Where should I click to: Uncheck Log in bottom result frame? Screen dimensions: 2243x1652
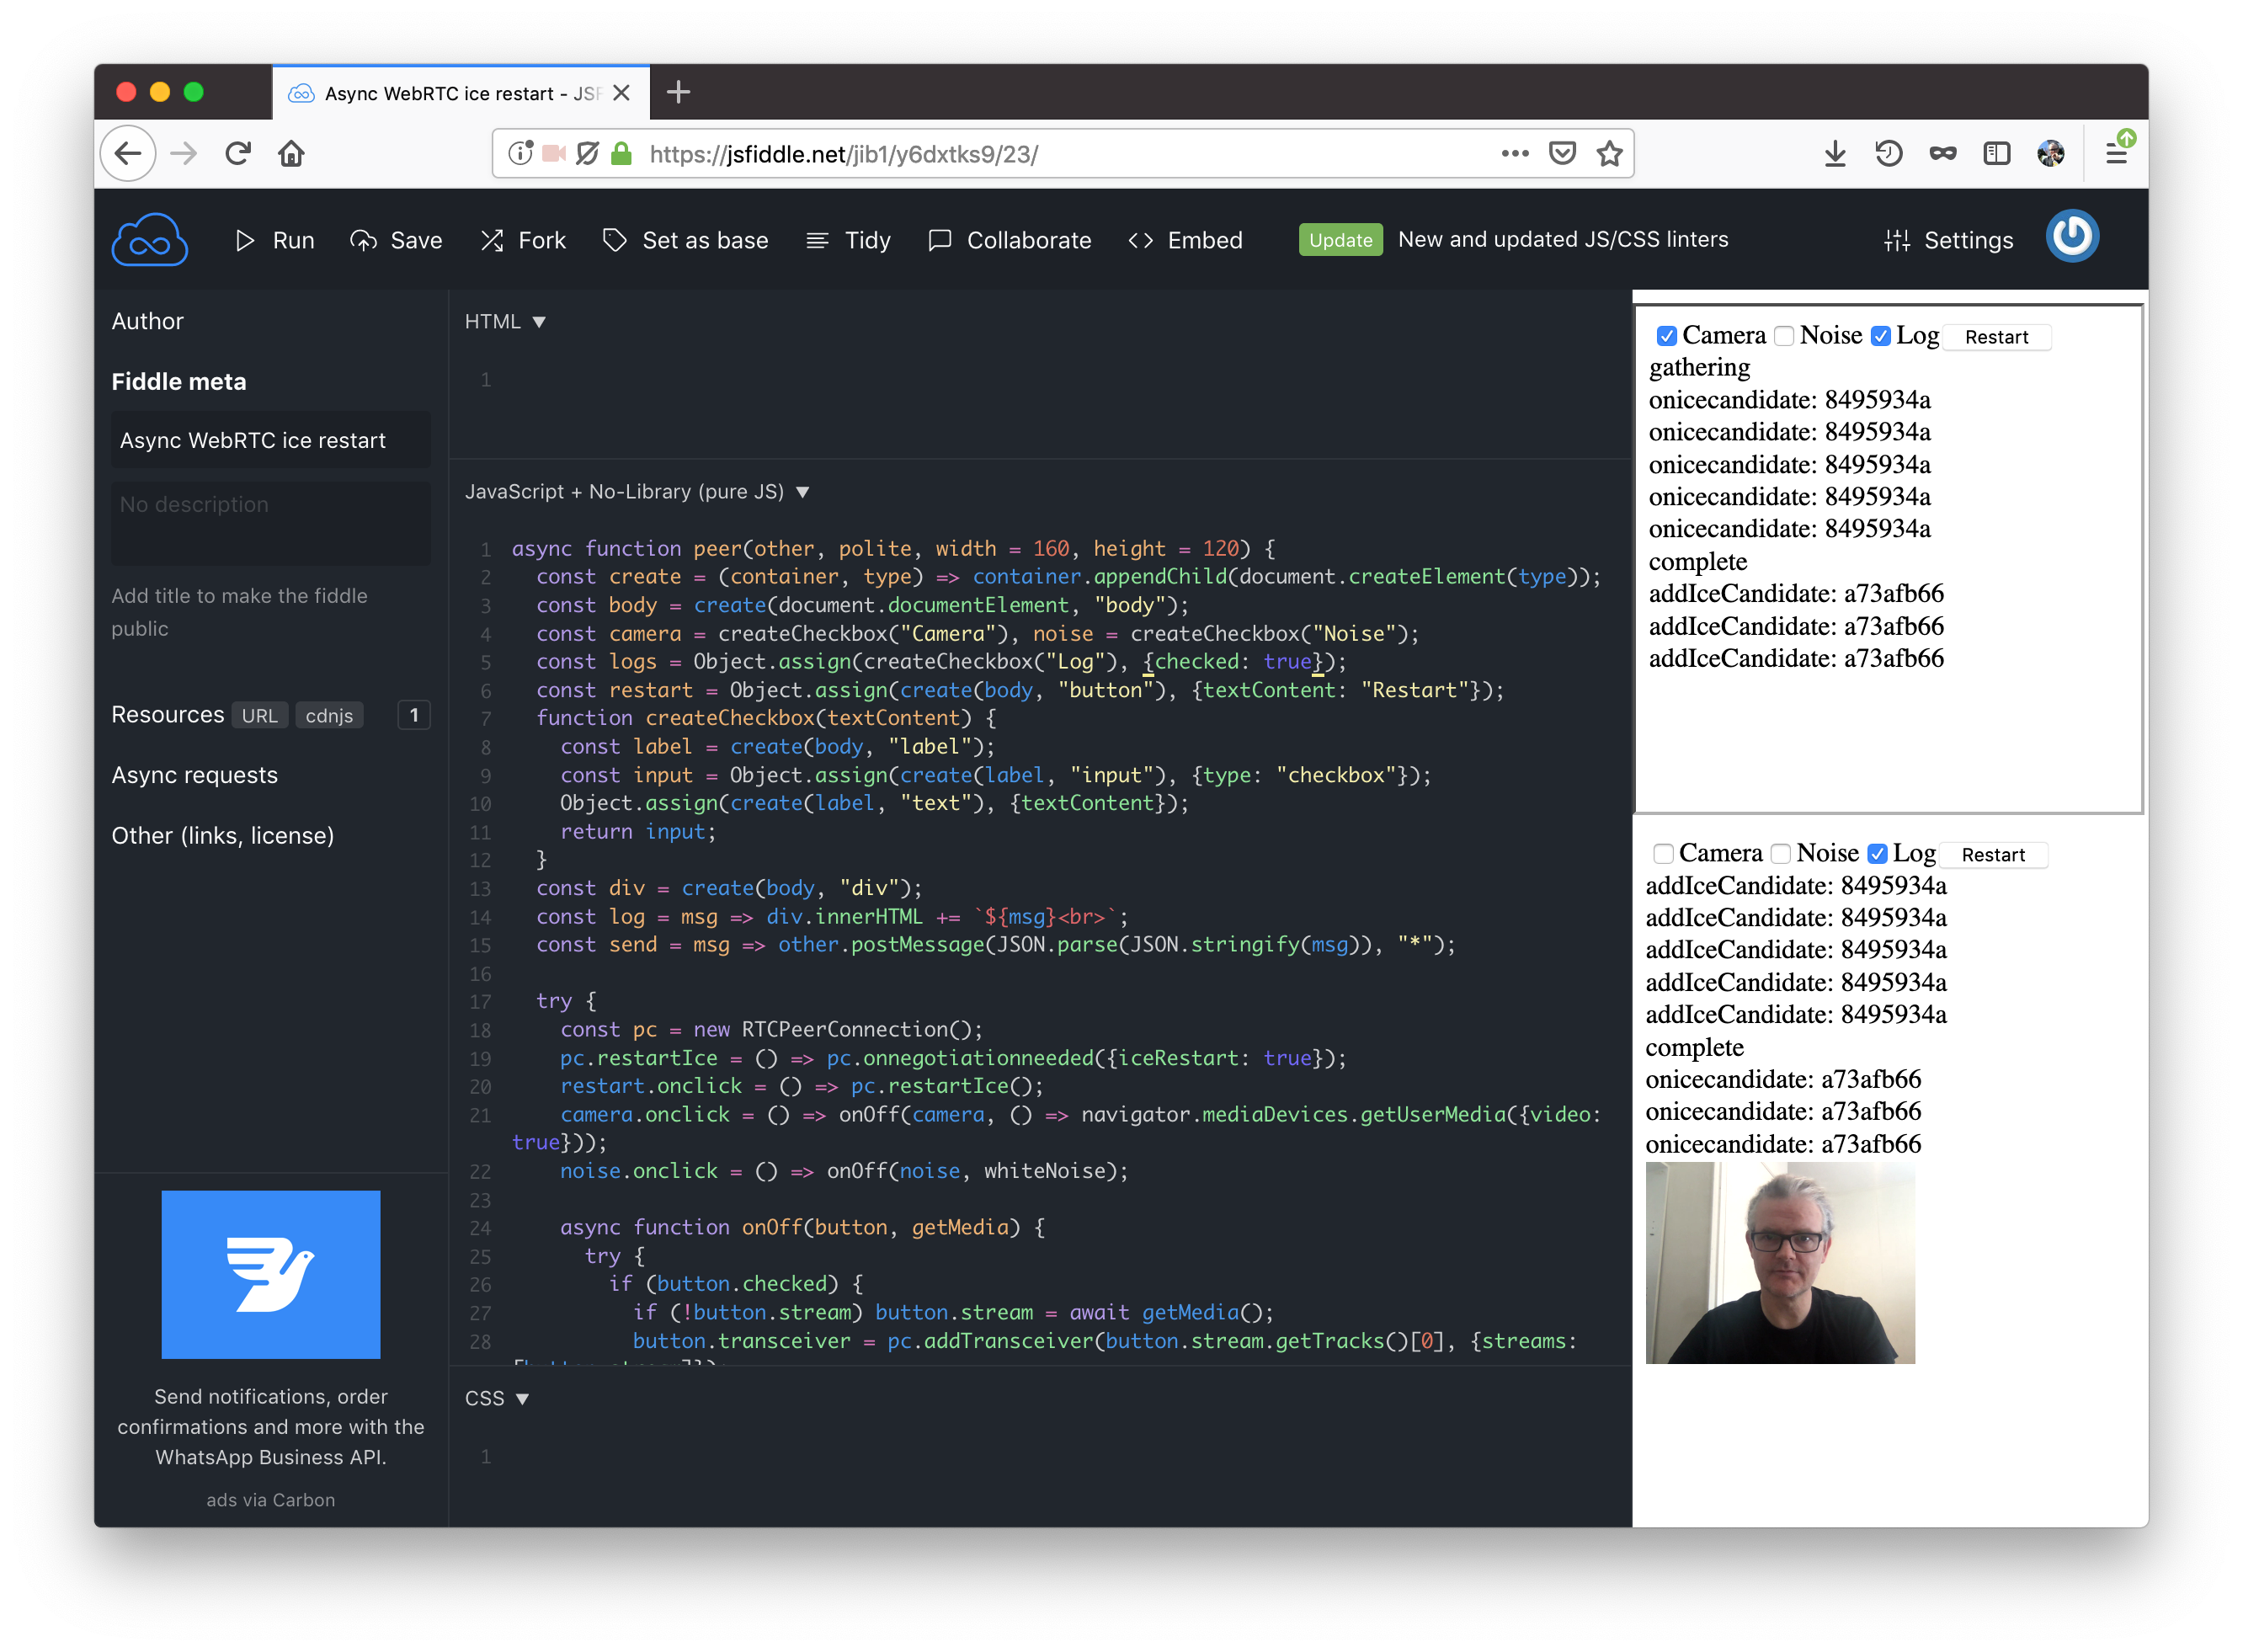coord(1877,853)
